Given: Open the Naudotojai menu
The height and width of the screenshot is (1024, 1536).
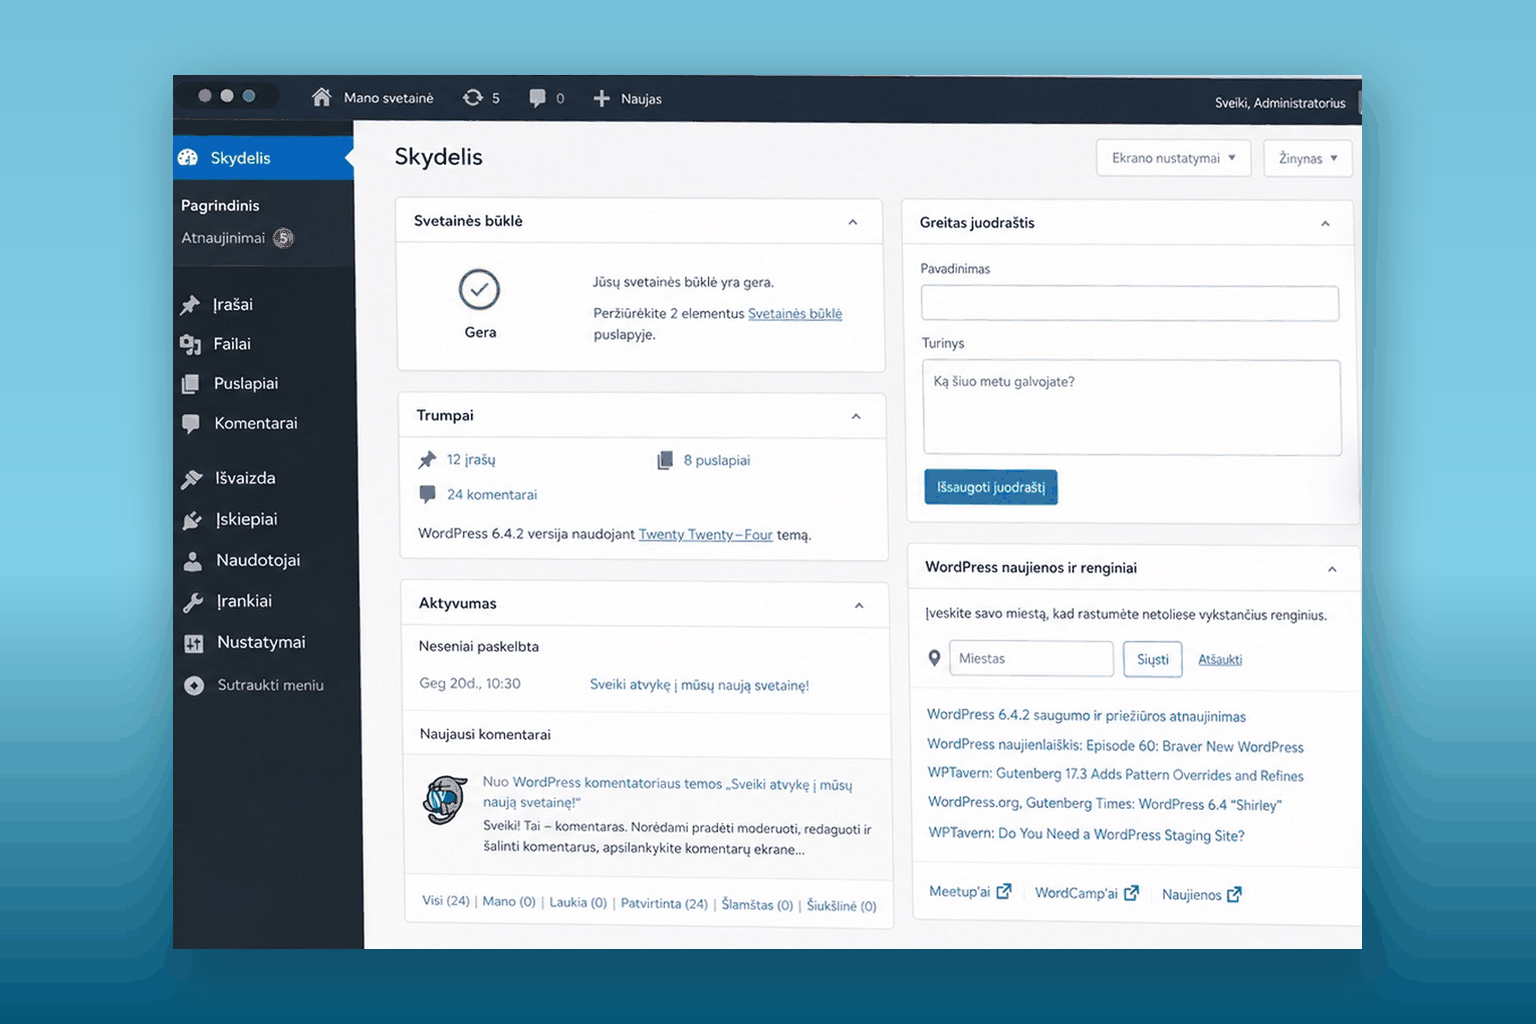Looking at the screenshot, I should pyautogui.click(x=258, y=560).
